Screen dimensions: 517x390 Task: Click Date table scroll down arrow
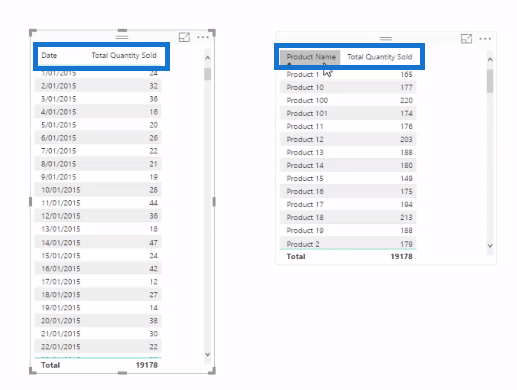pyautogui.click(x=207, y=354)
